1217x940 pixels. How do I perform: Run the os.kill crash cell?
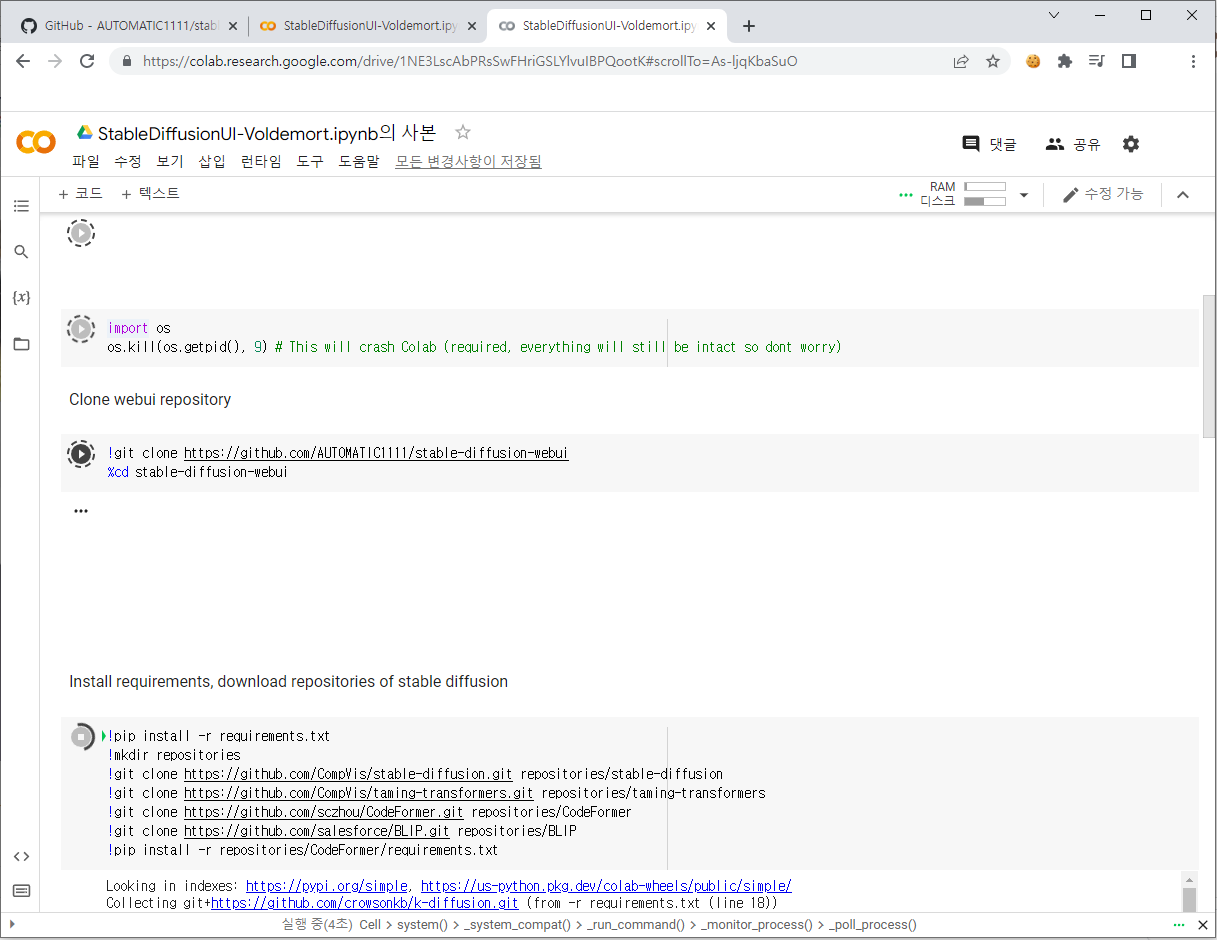tap(80, 328)
